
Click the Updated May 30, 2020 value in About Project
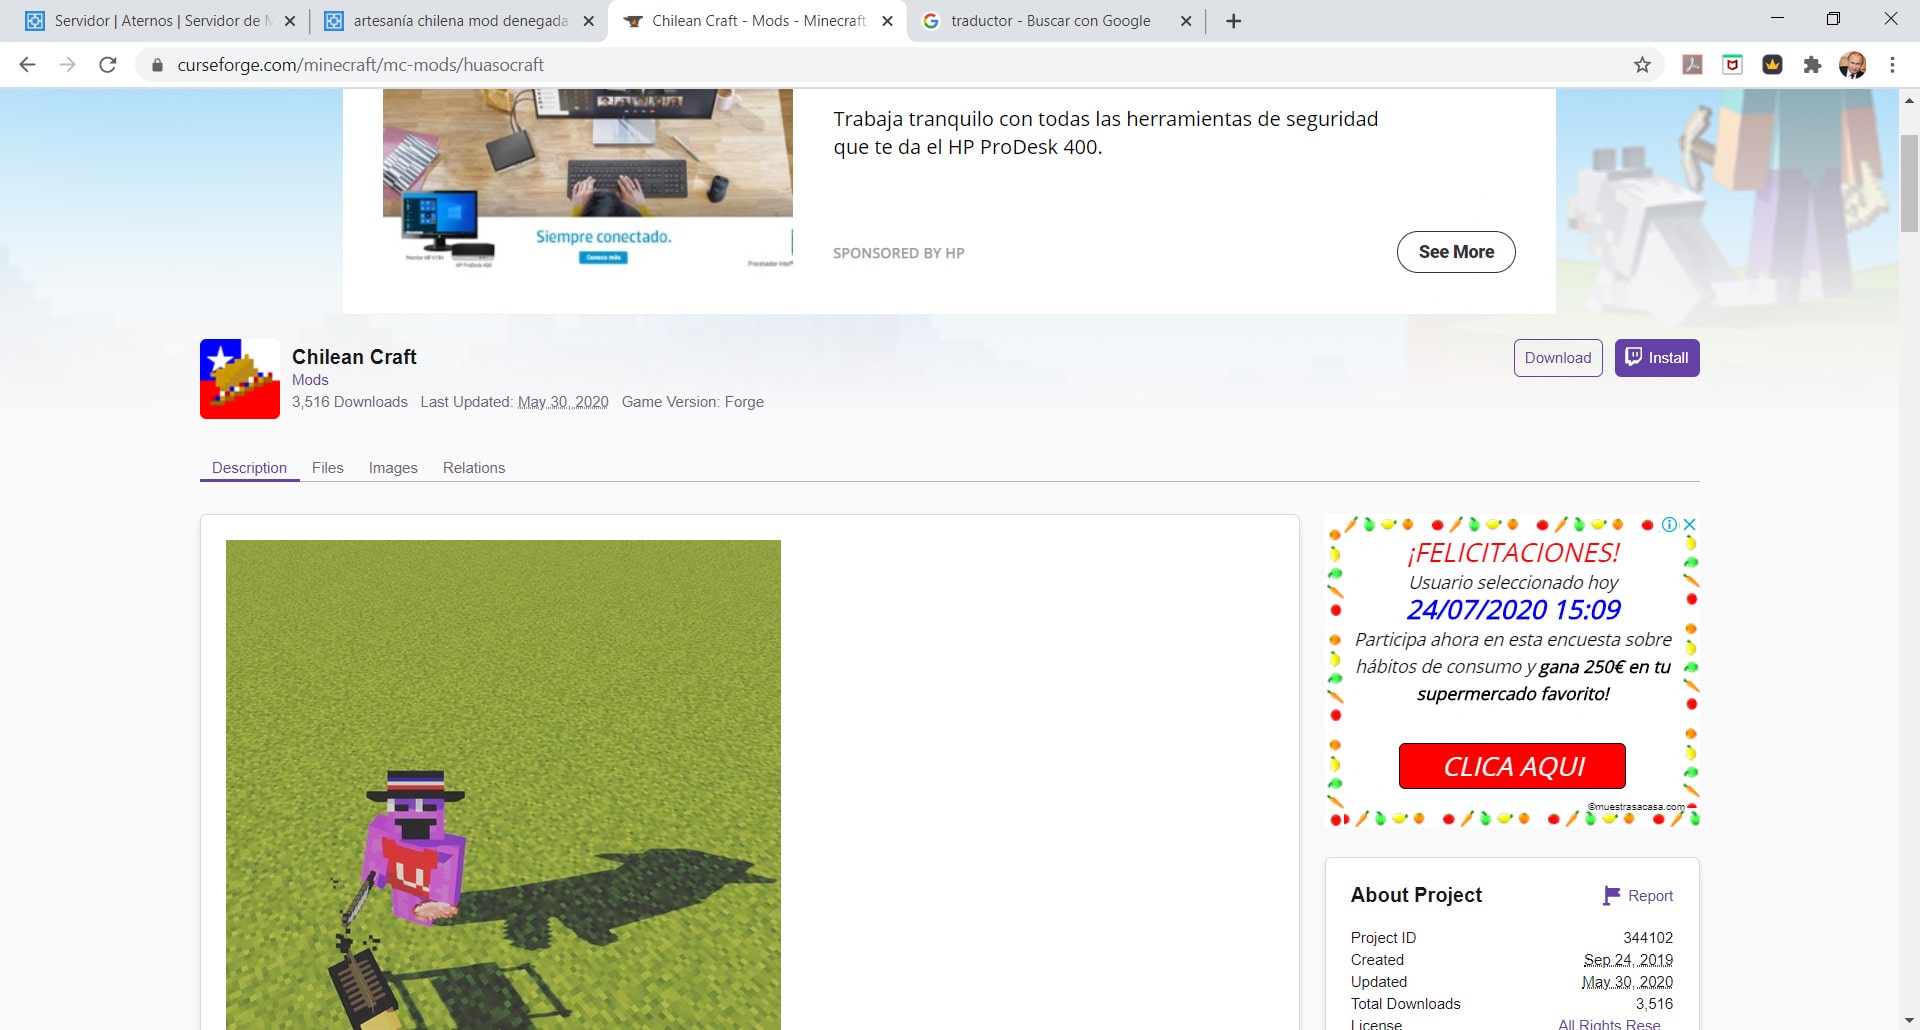[x=1627, y=982]
